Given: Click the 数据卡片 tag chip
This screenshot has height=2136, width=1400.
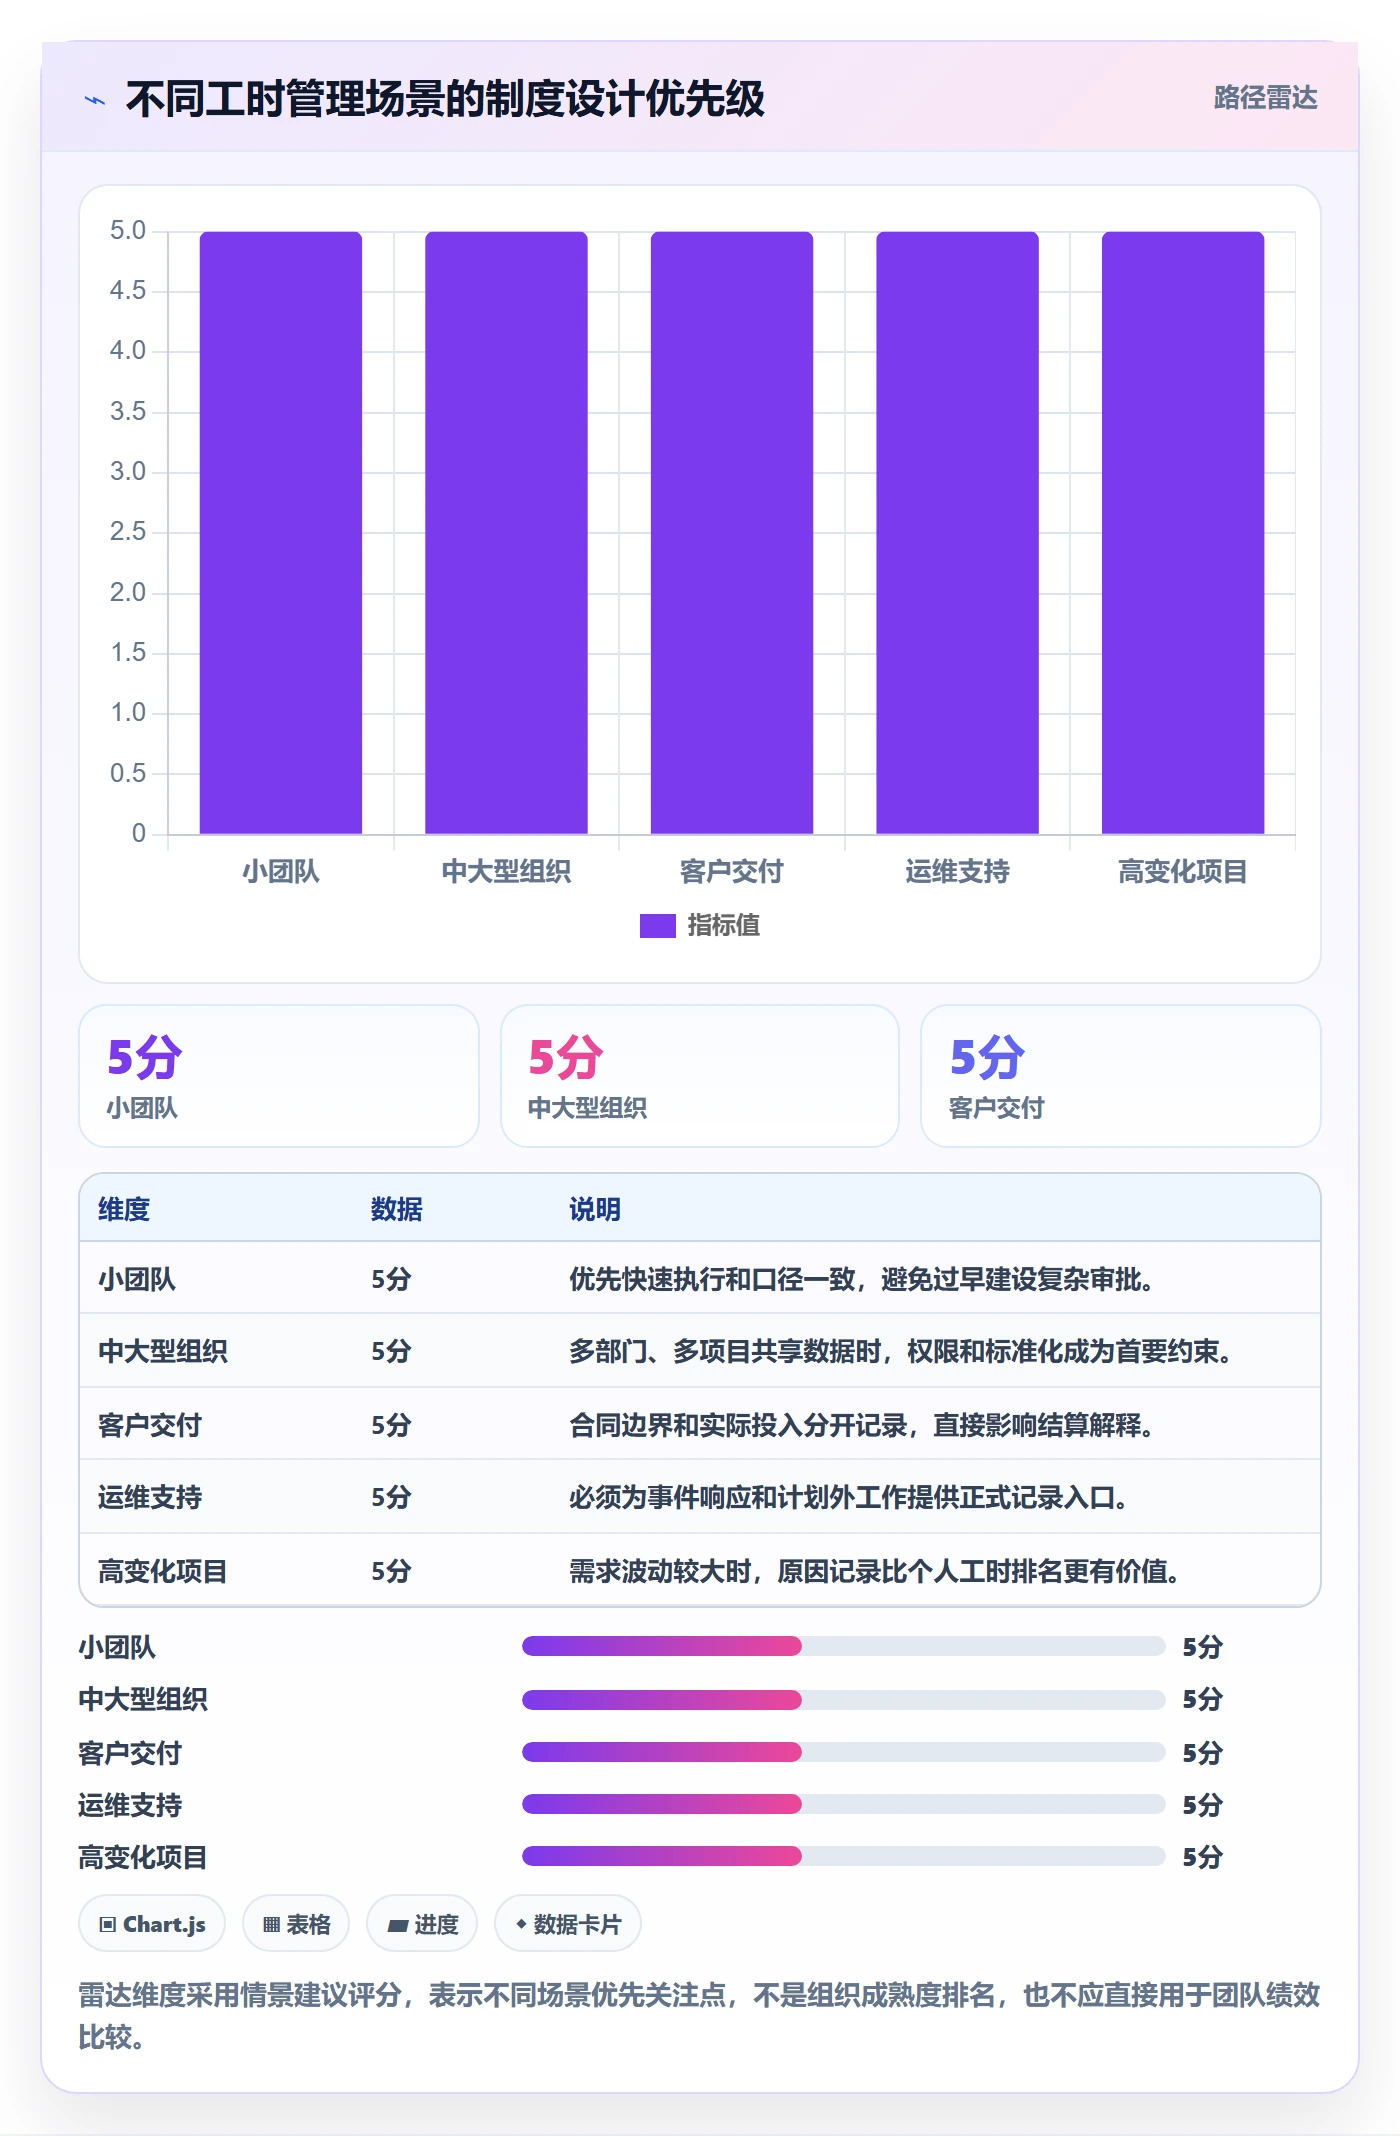Looking at the screenshot, I should pos(568,1924).
